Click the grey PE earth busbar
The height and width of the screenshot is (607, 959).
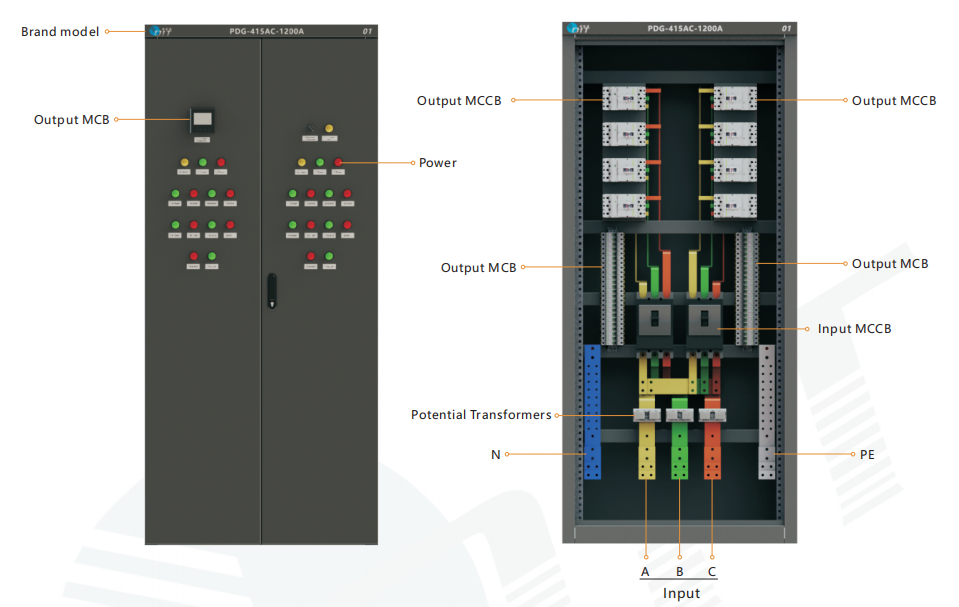[766, 412]
